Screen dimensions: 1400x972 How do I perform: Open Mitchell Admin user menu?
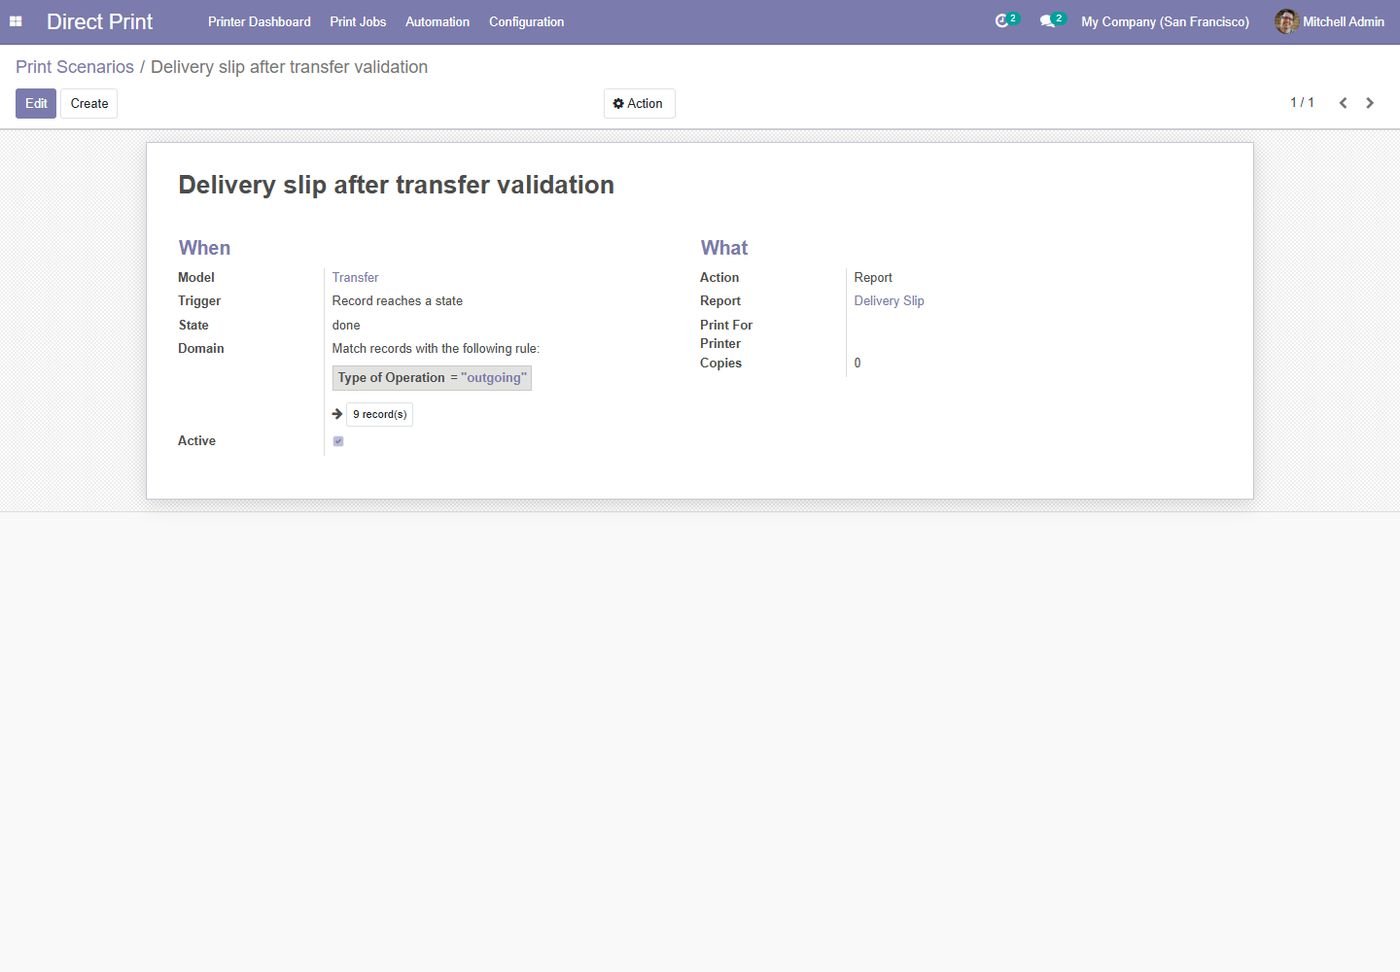[x=1329, y=21]
